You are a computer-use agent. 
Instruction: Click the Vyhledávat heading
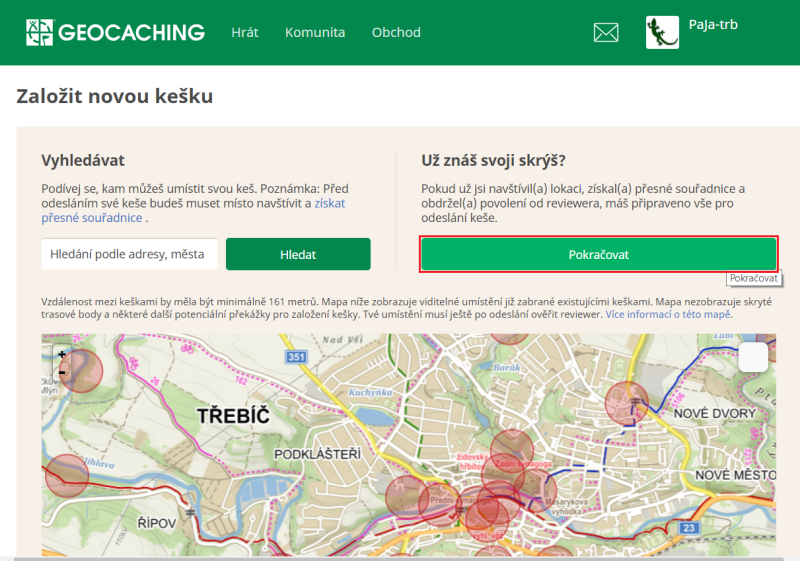point(83,161)
